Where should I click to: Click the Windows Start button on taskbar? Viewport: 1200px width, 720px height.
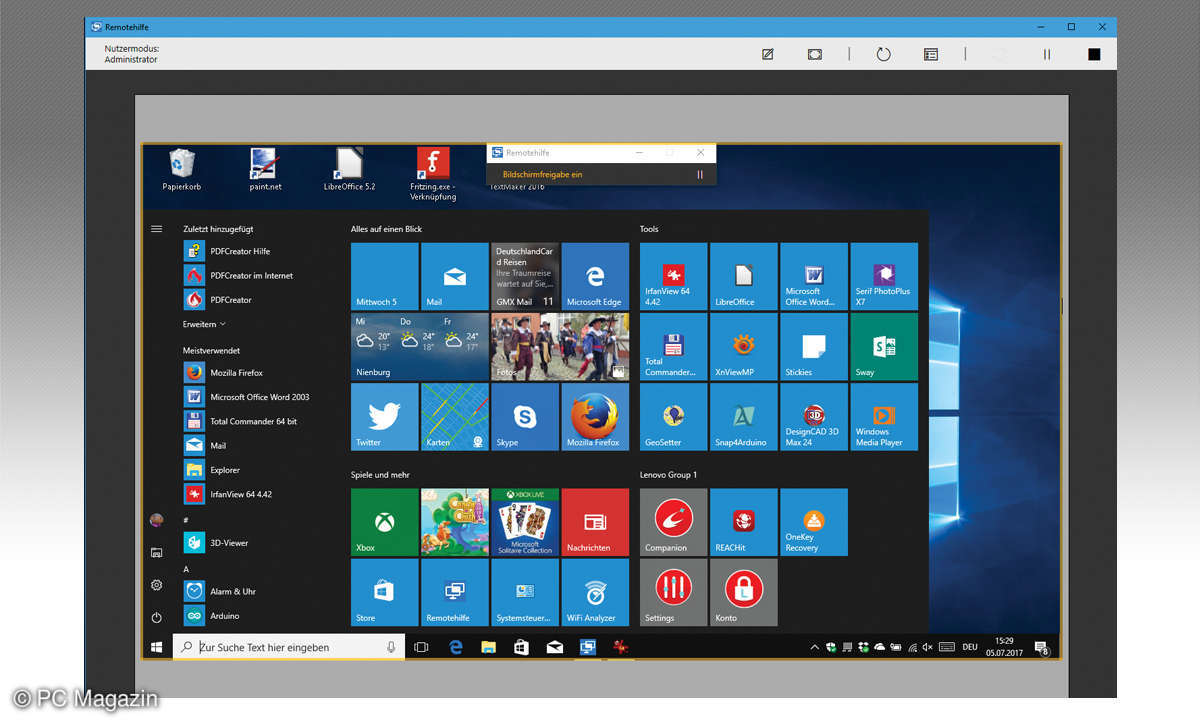[157, 647]
